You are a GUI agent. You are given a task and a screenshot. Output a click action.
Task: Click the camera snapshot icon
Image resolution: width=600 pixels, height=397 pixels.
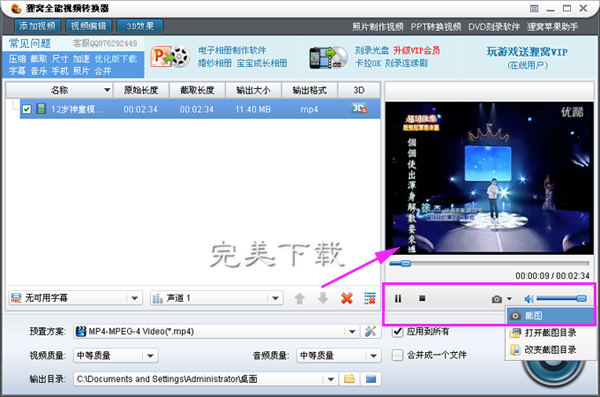click(497, 299)
